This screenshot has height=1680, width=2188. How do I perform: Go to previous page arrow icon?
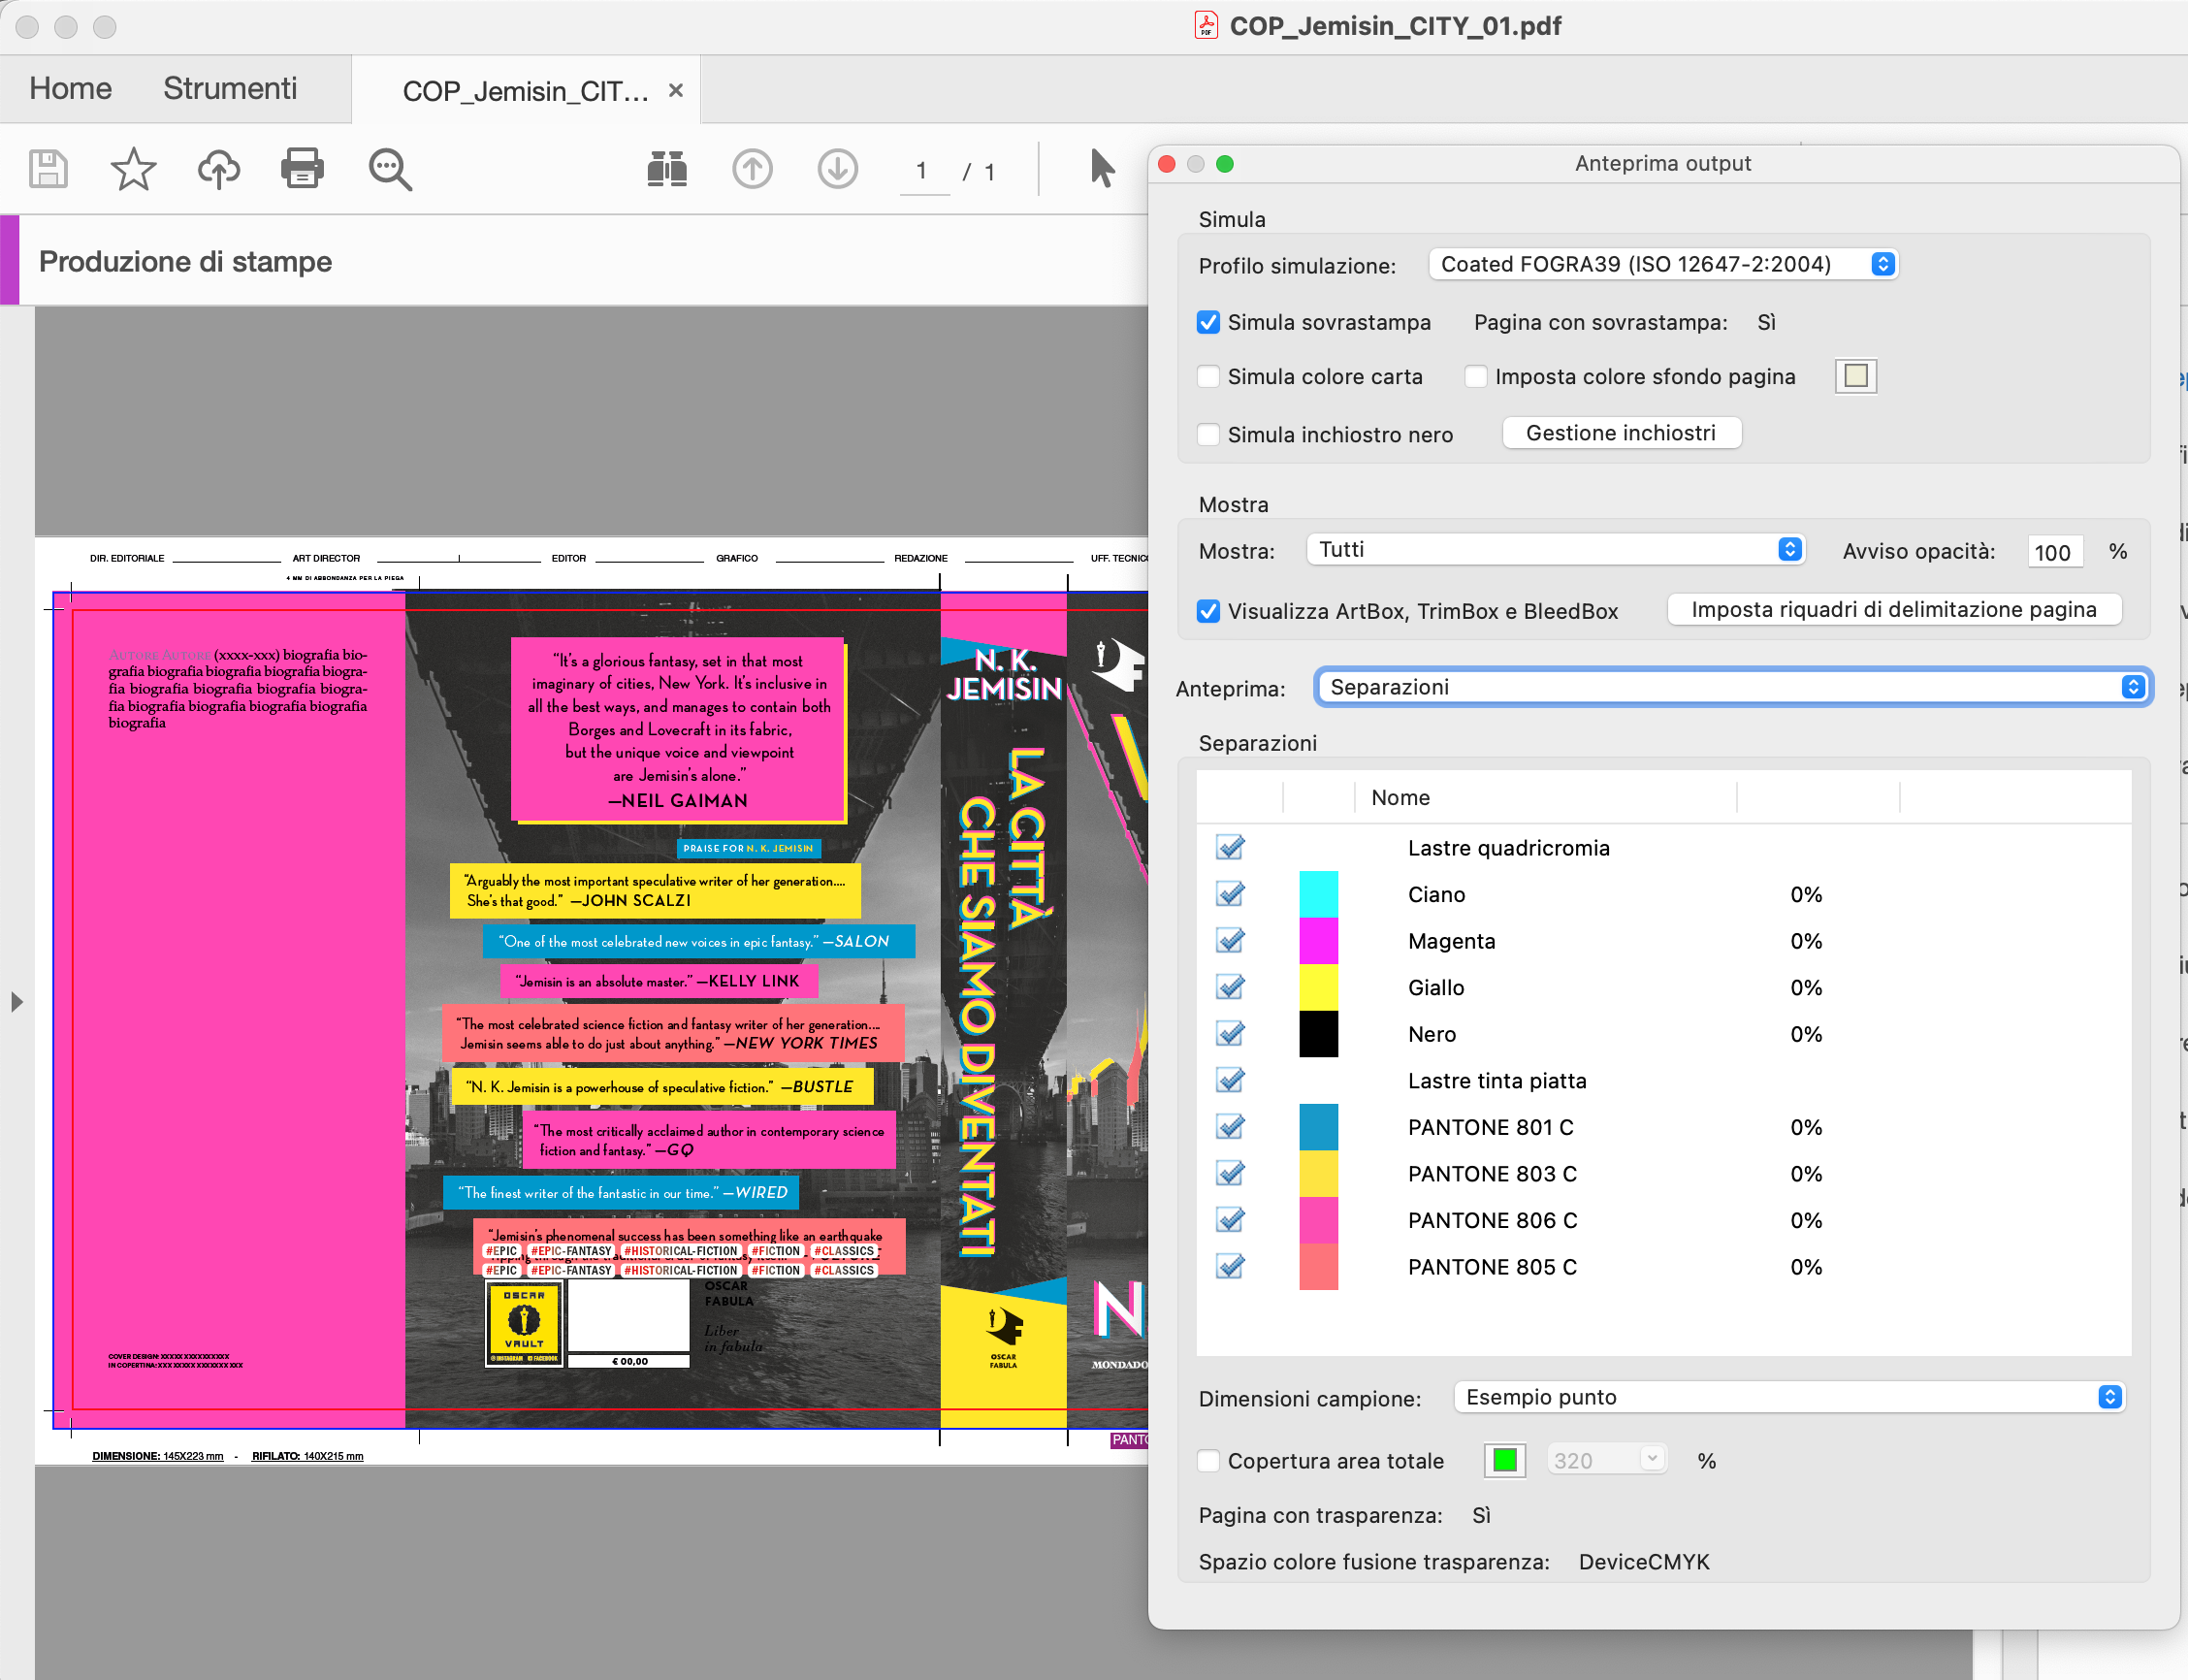coord(752,169)
